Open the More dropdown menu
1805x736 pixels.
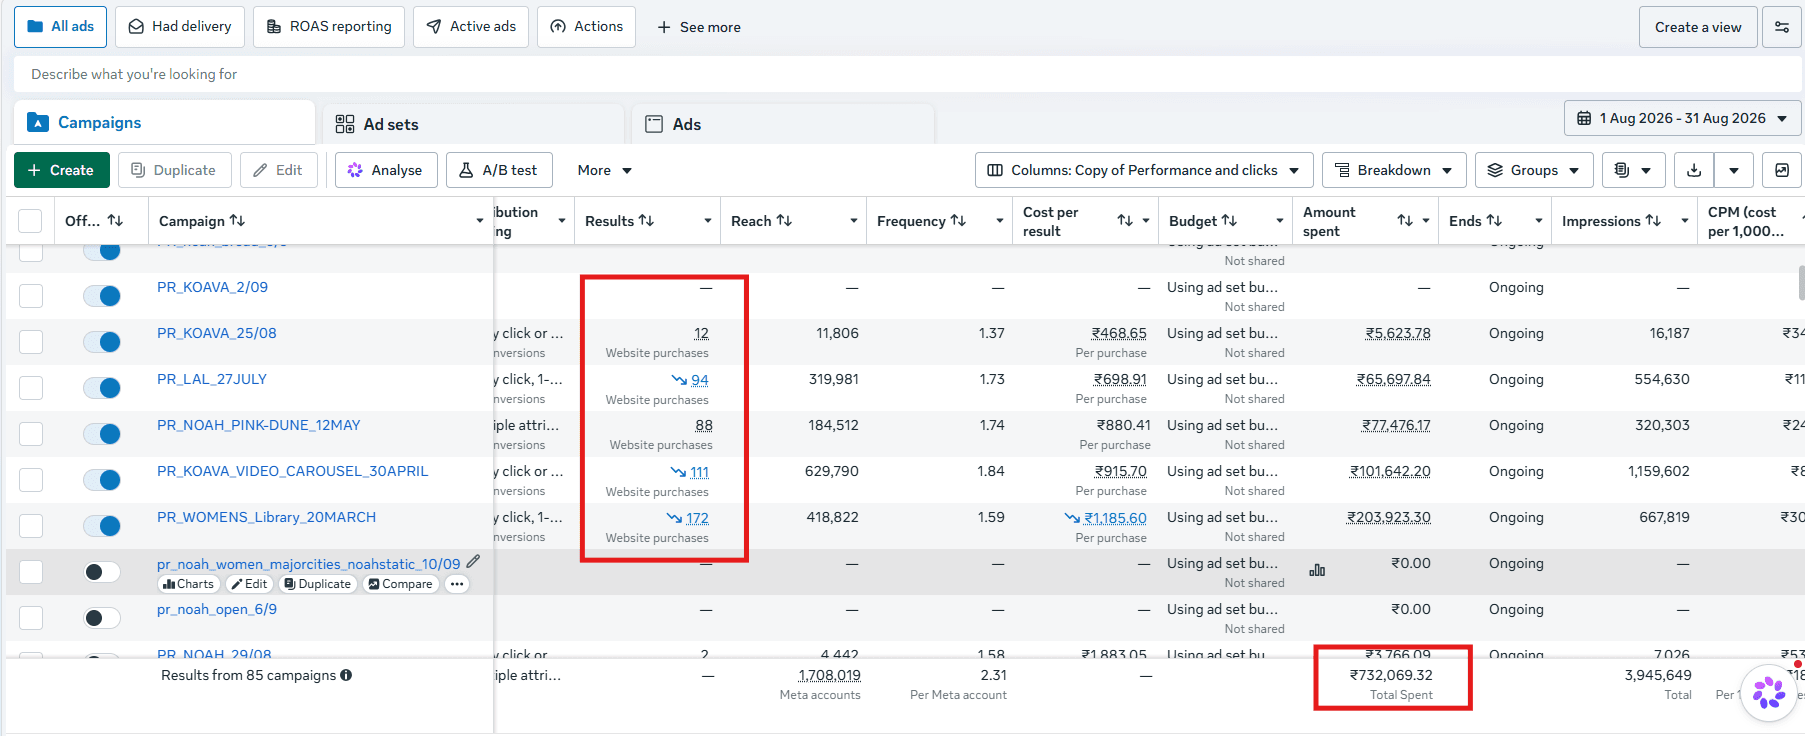604,170
